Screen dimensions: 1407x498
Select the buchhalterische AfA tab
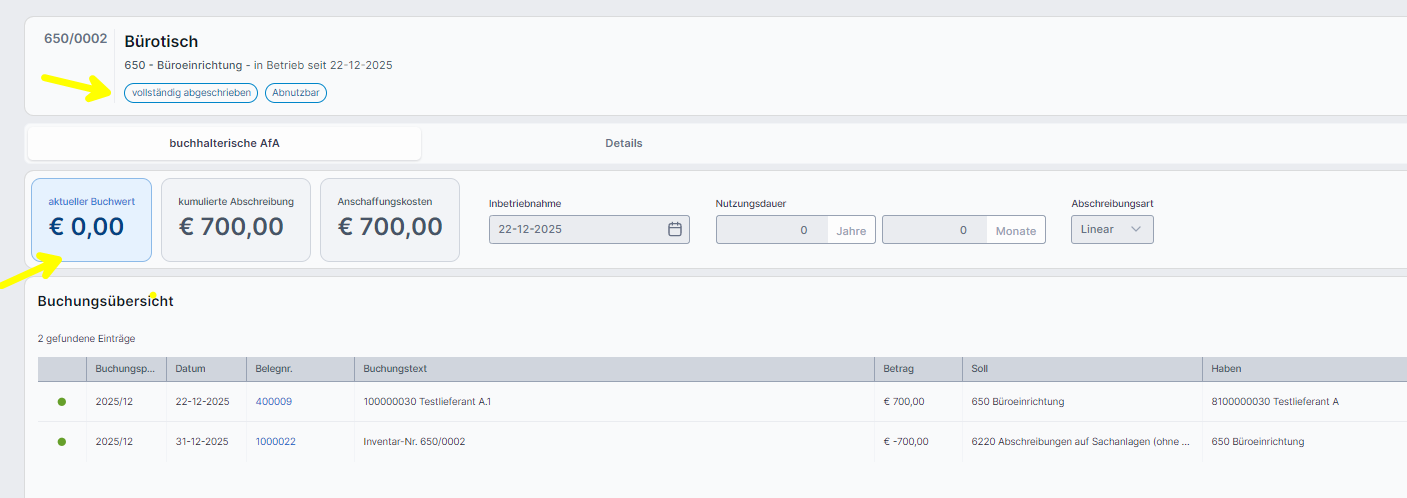pyautogui.click(x=224, y=143)
